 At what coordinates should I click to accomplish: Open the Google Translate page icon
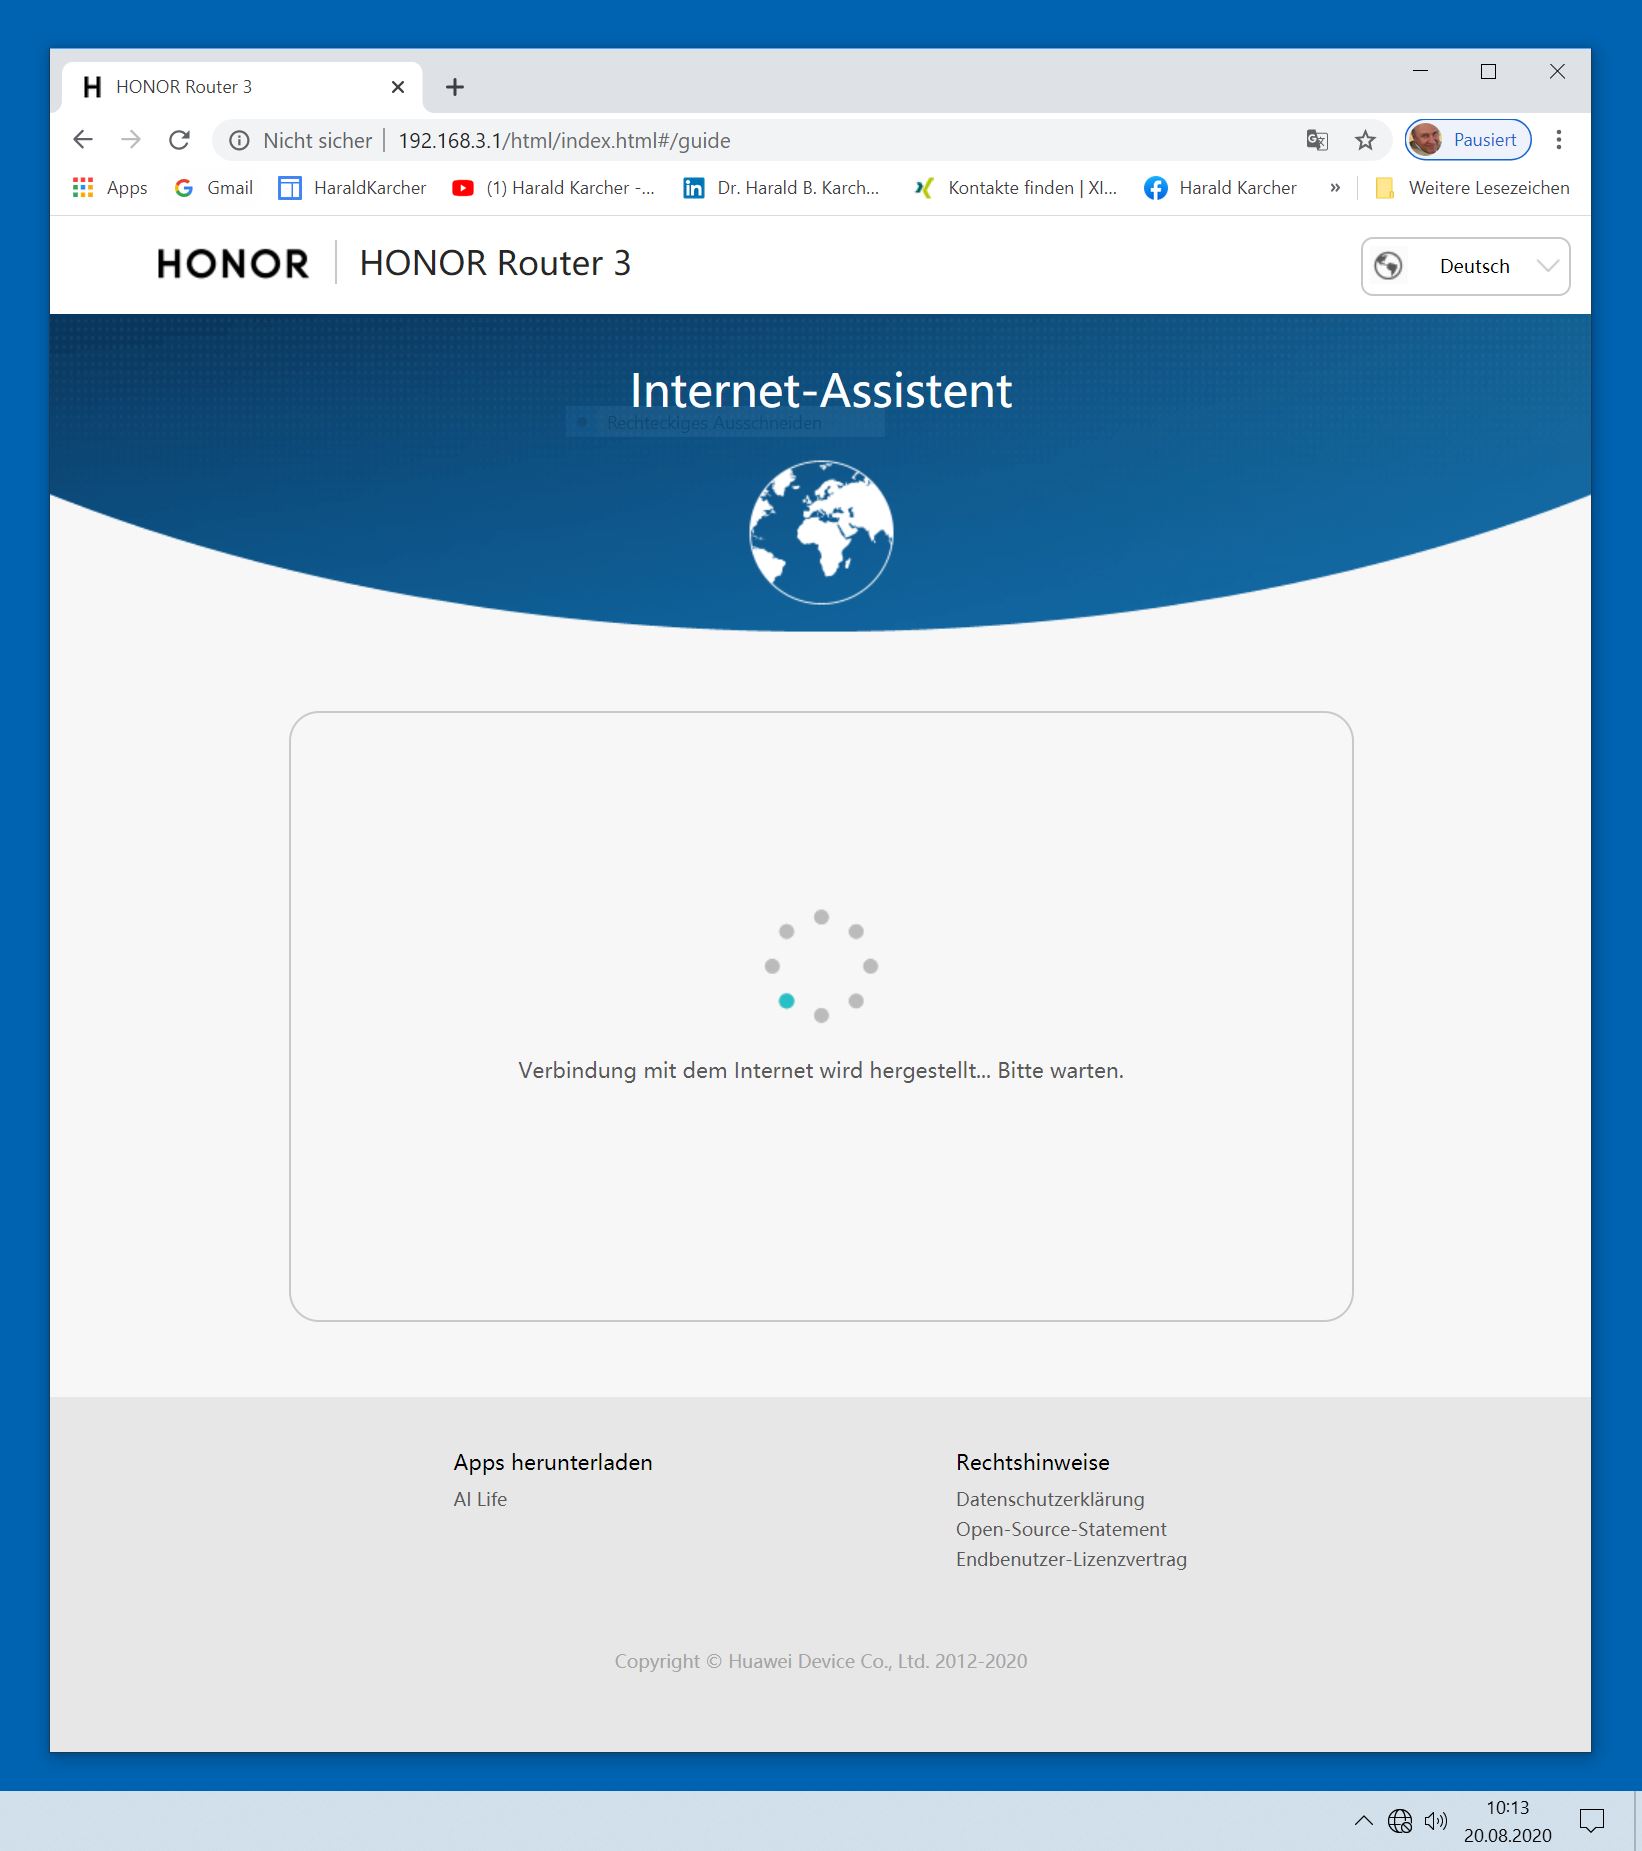(1317, 140)
